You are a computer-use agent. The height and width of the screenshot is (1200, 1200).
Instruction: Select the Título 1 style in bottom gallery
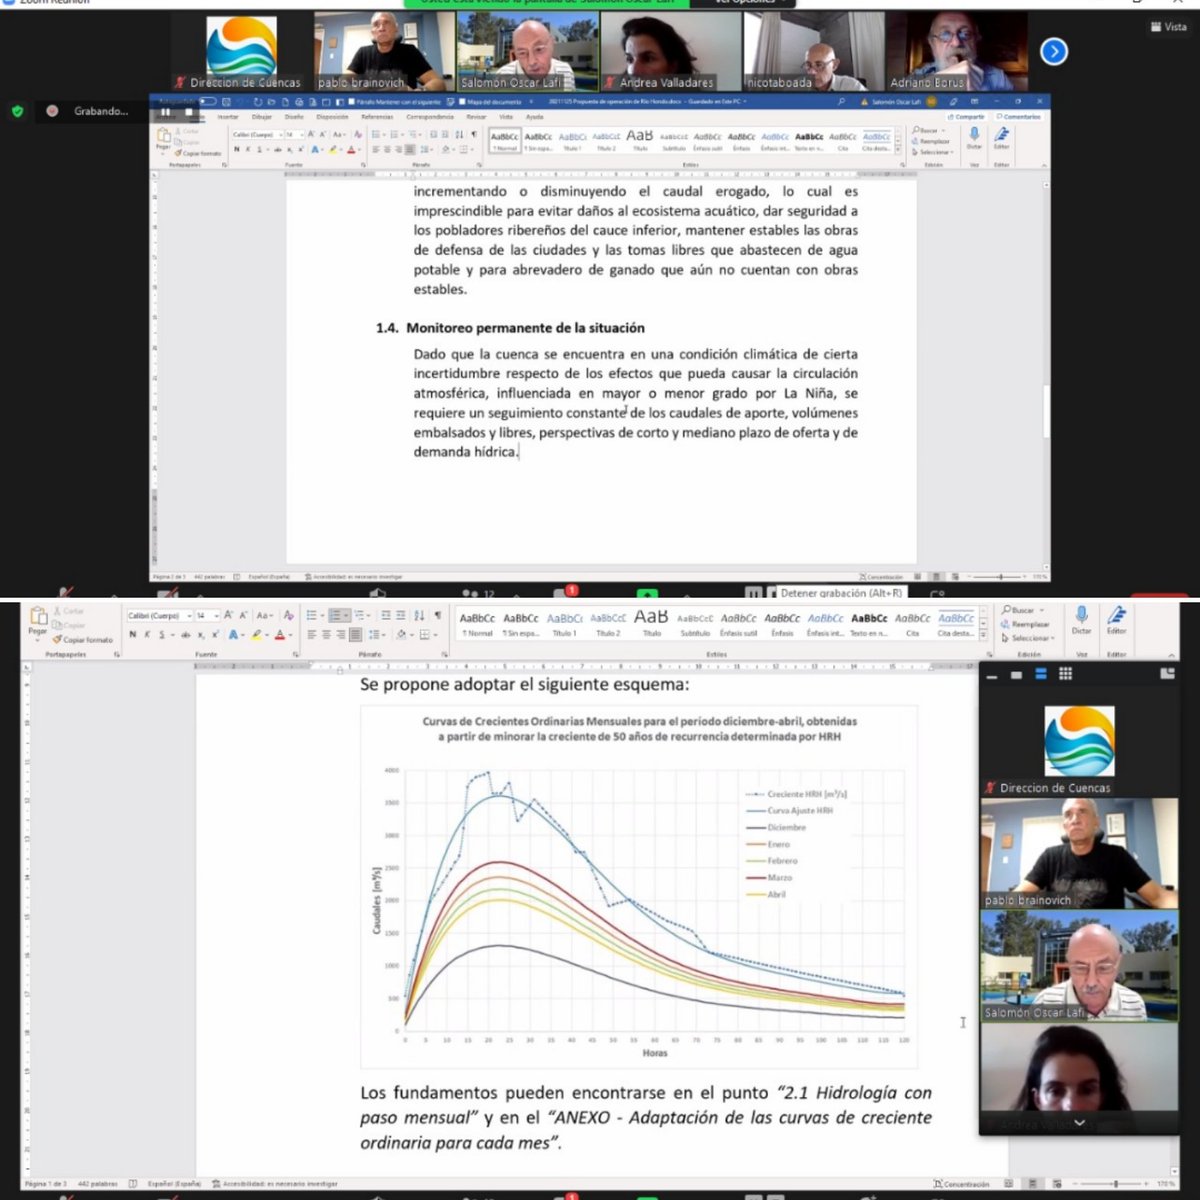click(564, 624)
